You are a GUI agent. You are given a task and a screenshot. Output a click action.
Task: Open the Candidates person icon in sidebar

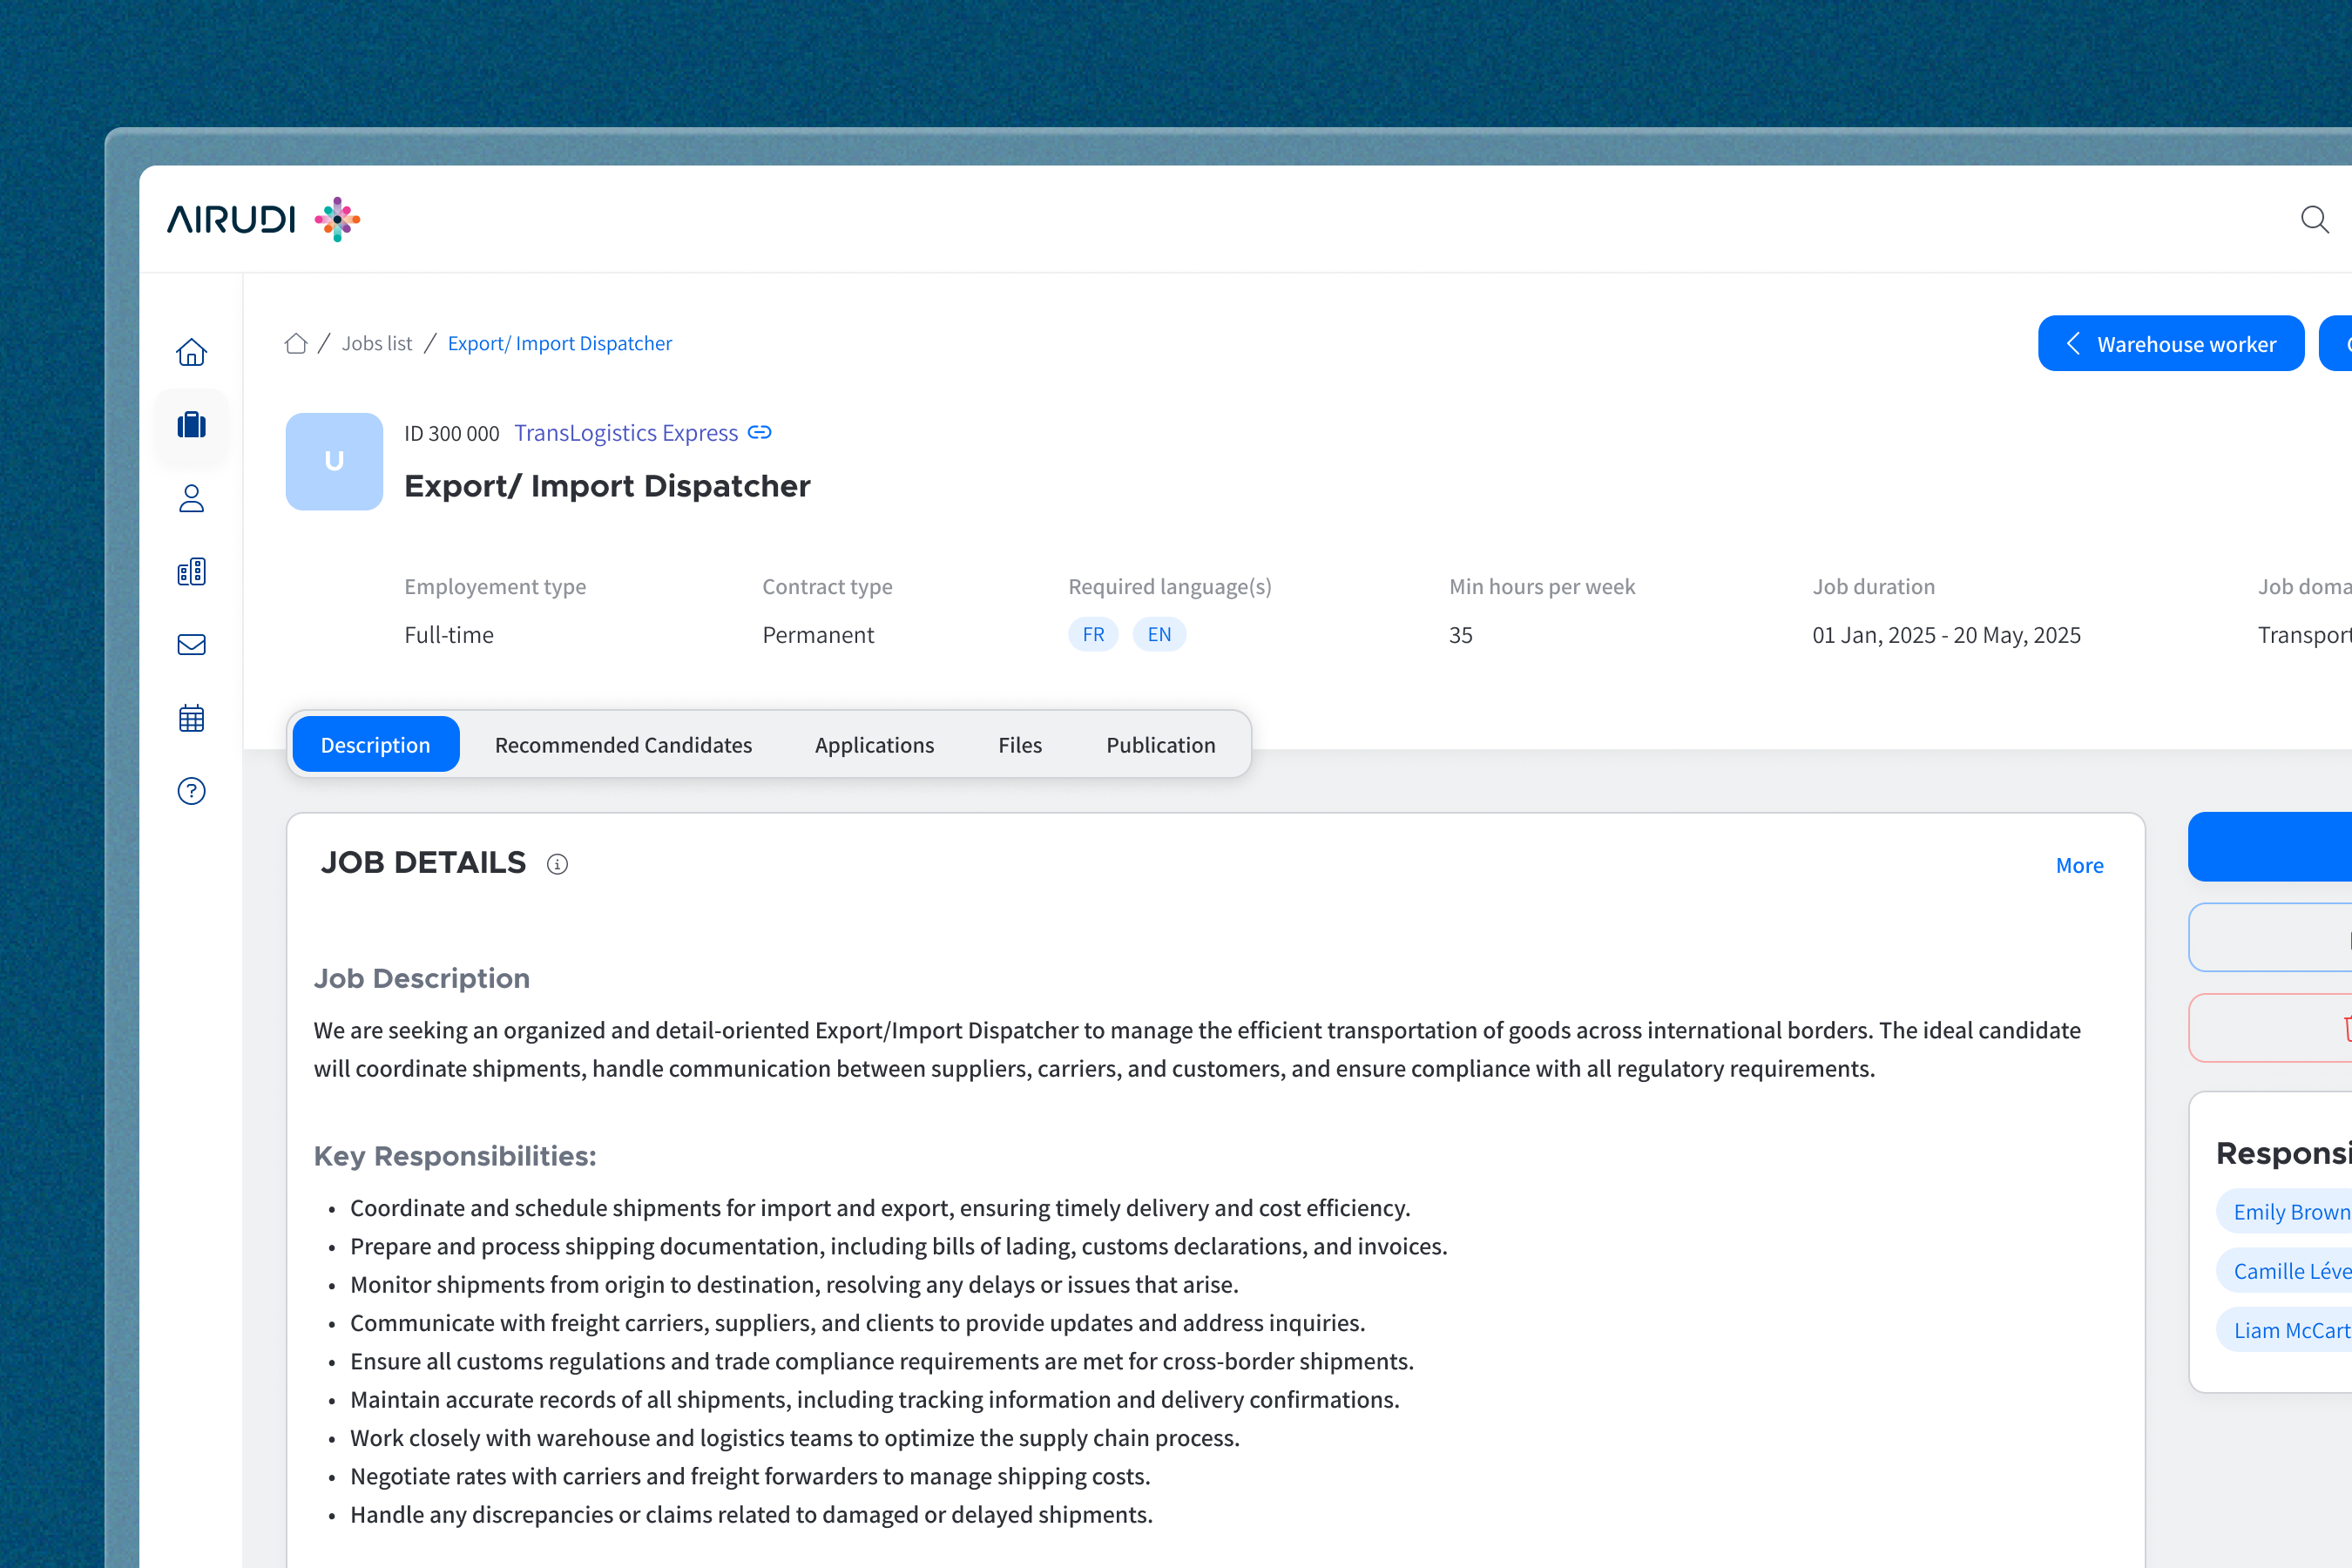click(x=191, y=498)
